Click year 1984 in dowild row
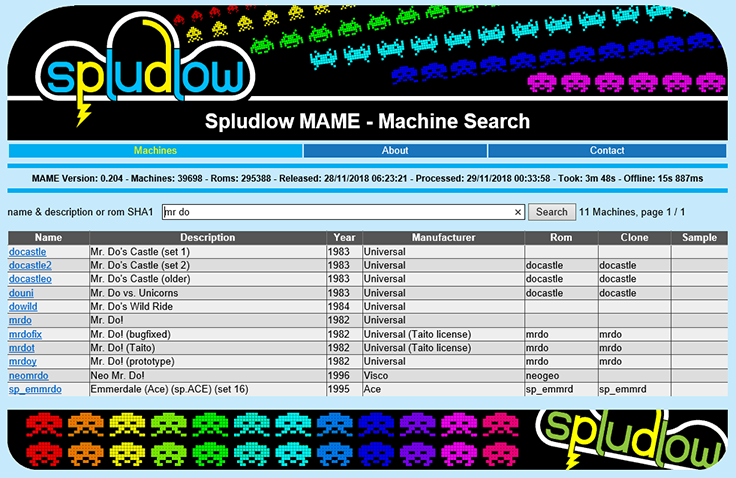 point(338,307)
